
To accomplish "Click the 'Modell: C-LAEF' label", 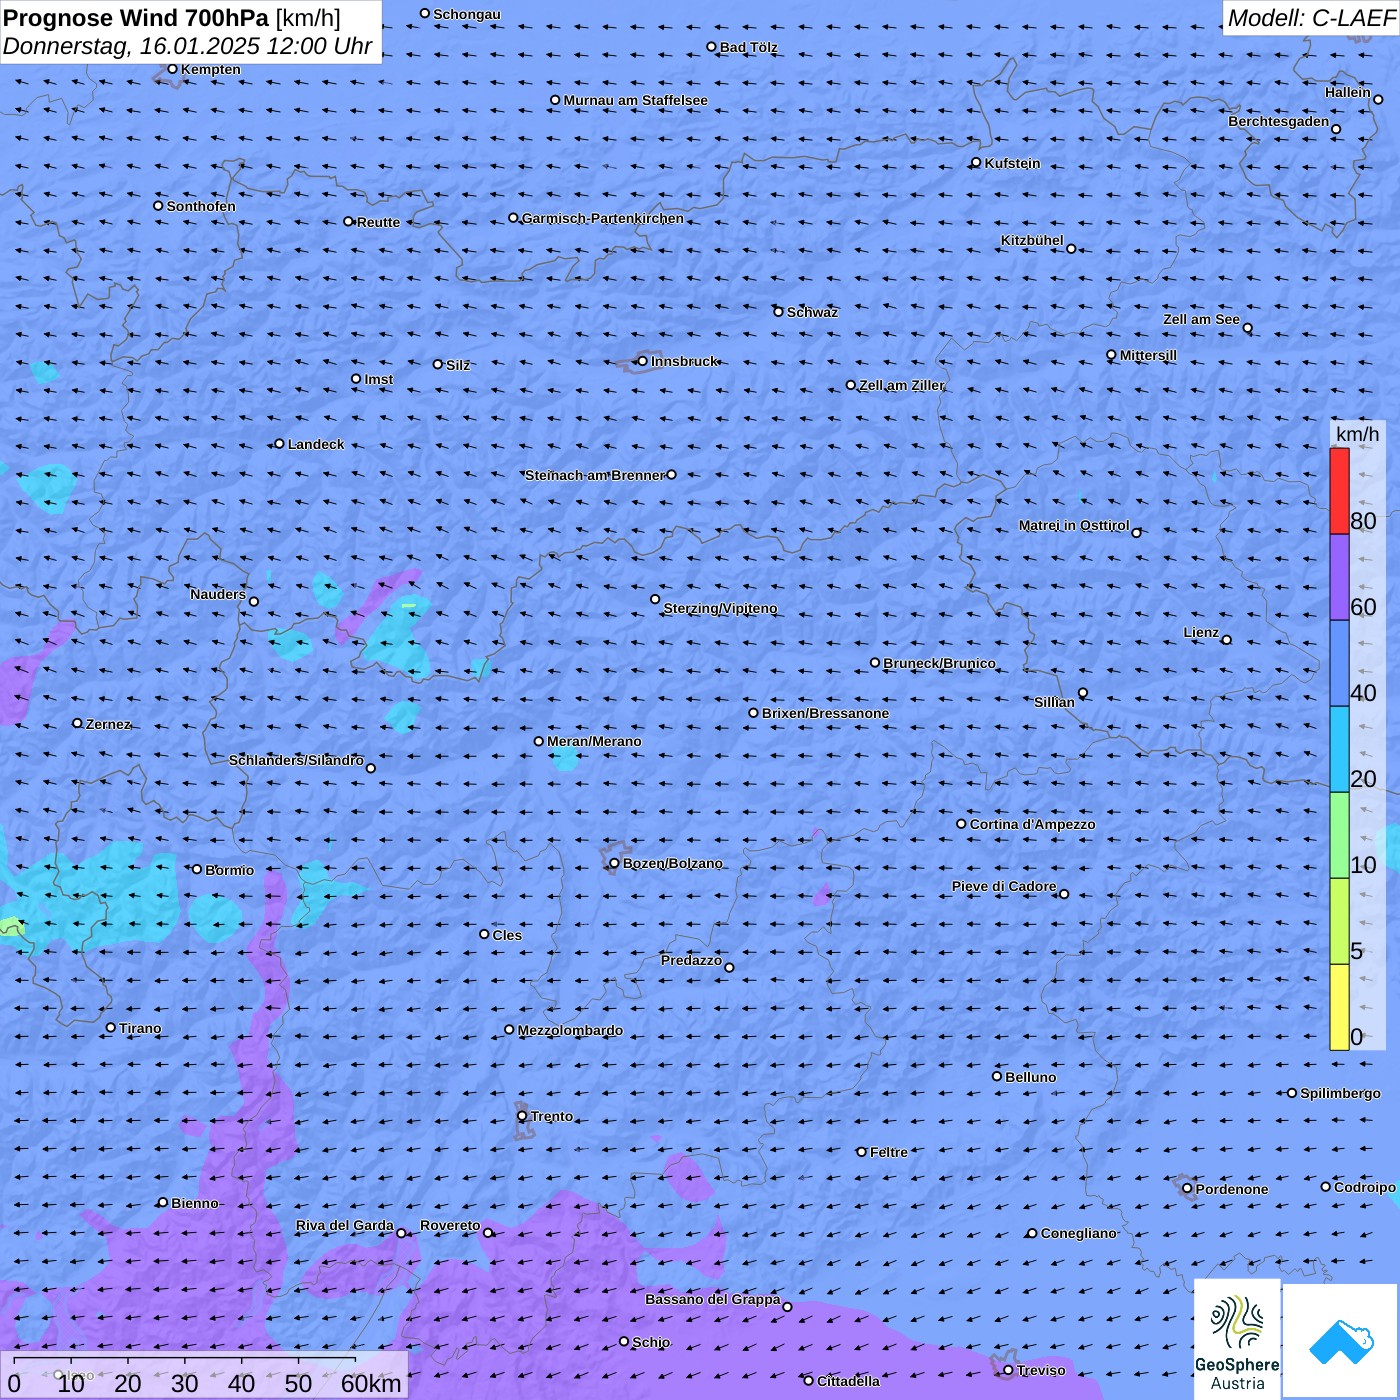I will (1311, 17).
